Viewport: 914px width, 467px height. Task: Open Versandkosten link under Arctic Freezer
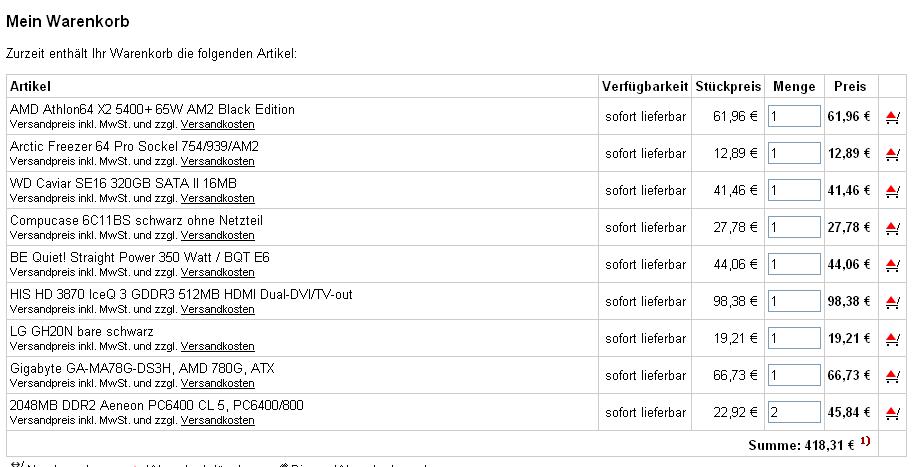[217, 161]
